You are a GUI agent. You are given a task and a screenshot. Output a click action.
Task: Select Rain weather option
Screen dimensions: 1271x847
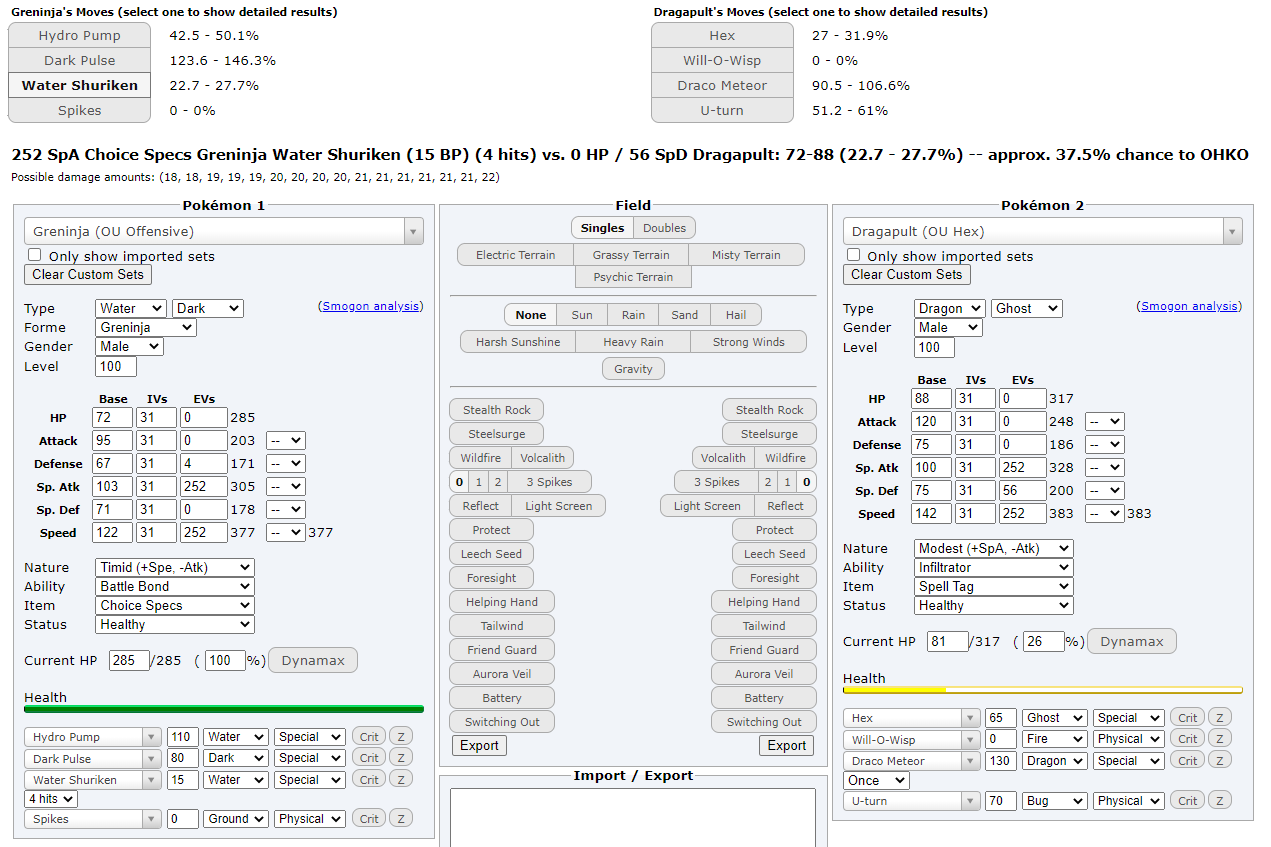point(633,315)
